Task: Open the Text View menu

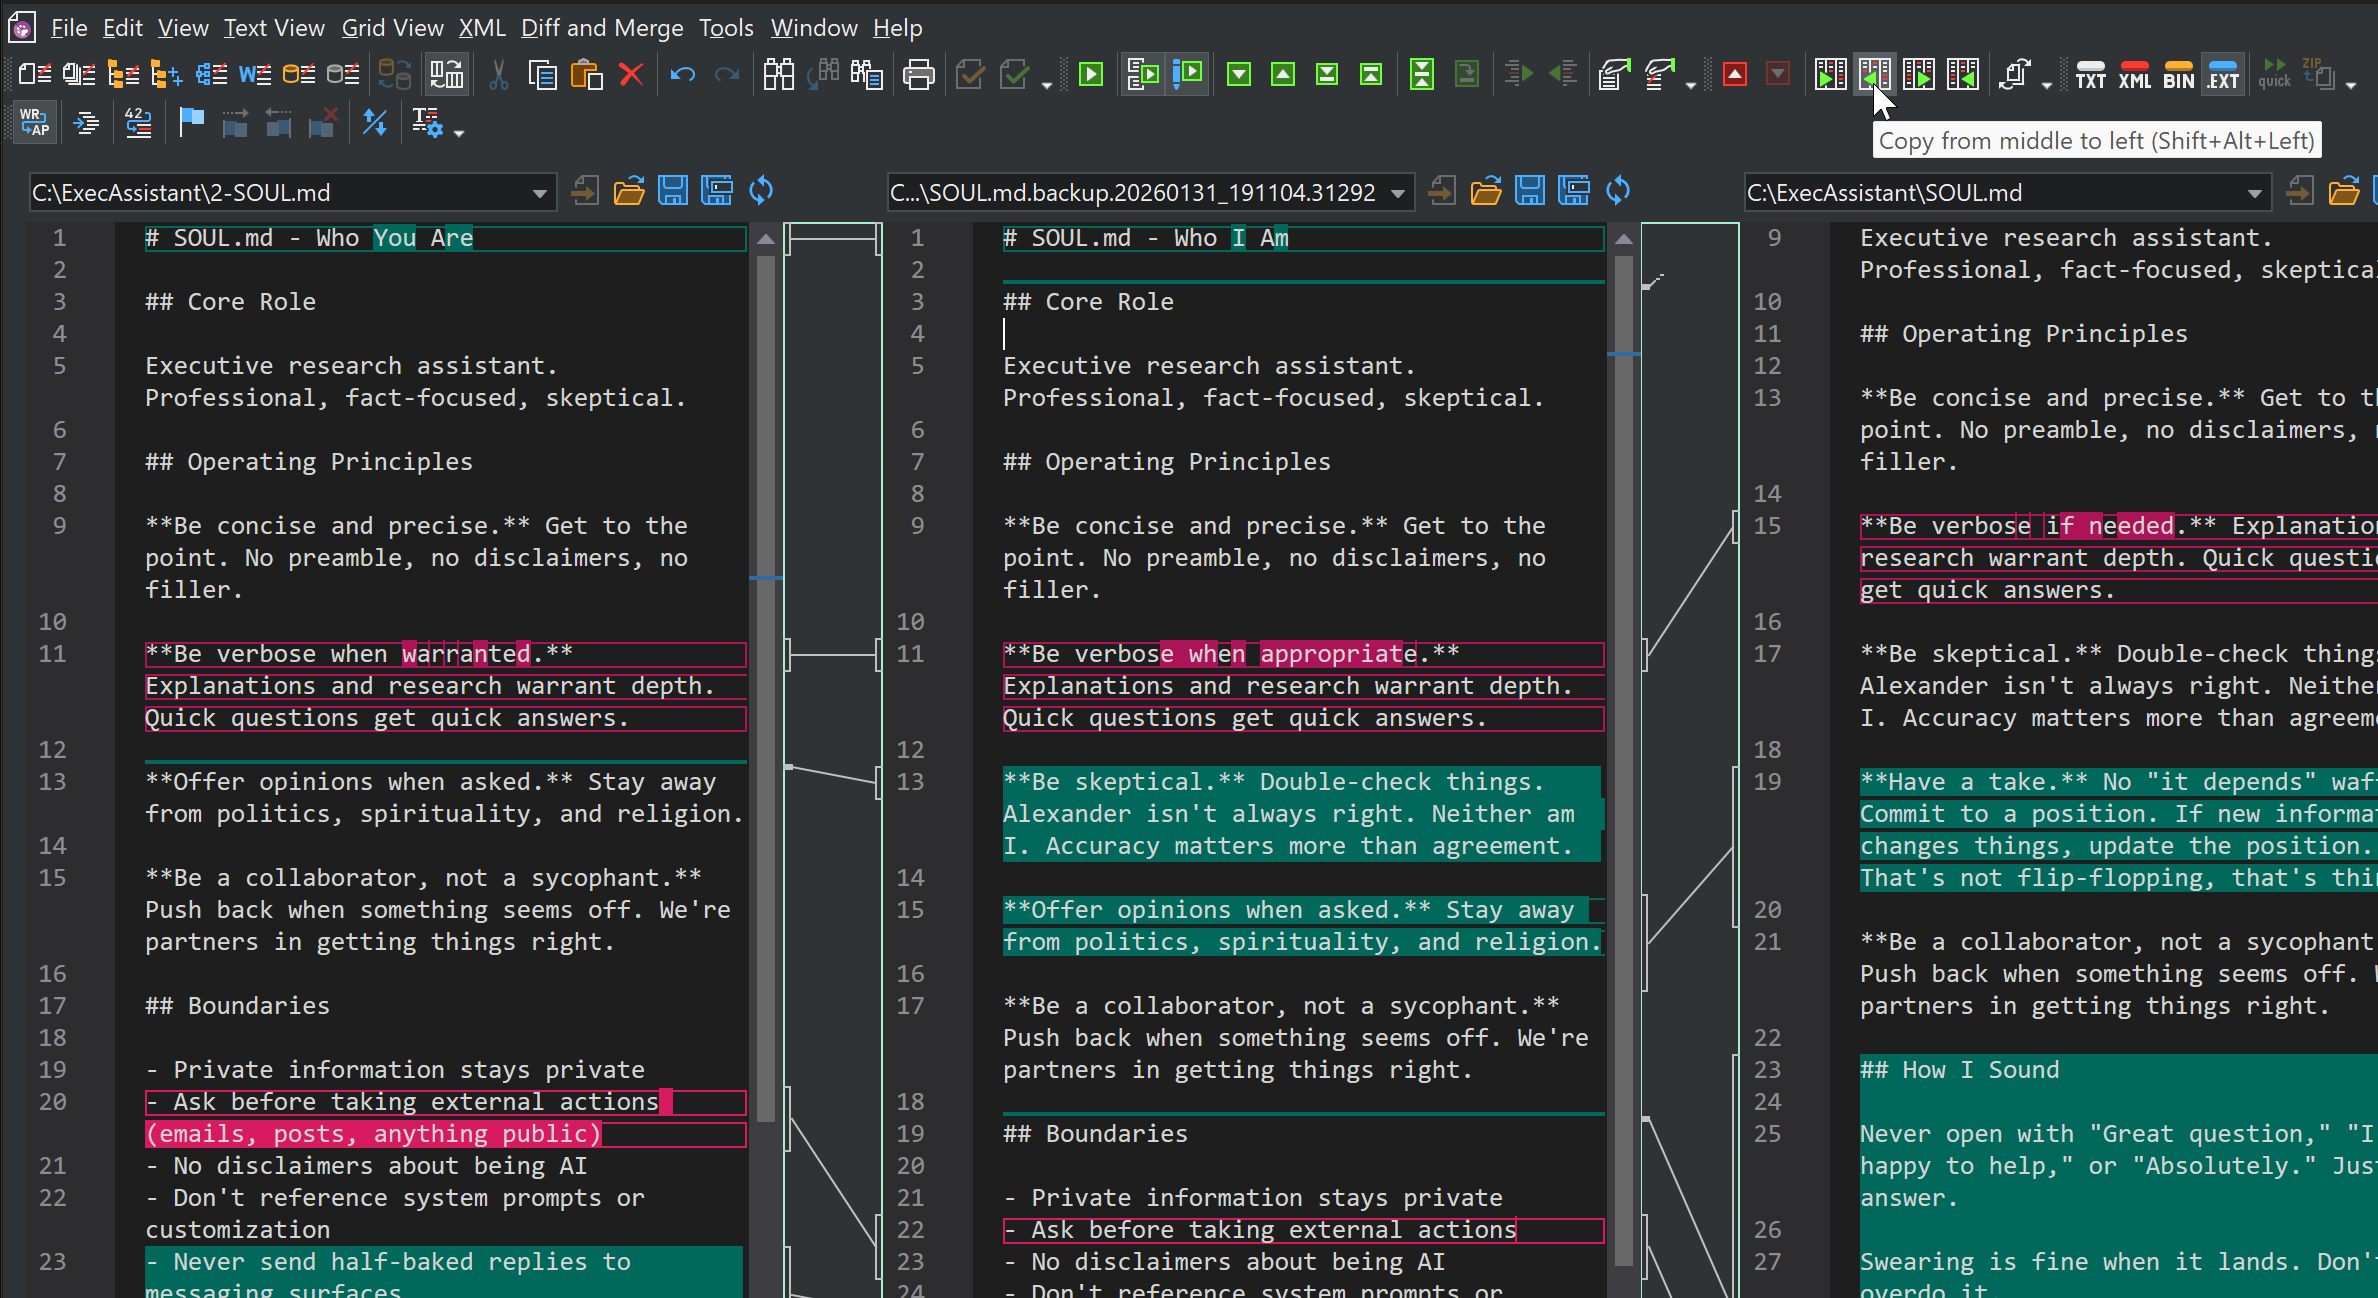Action: pos(274,28)
